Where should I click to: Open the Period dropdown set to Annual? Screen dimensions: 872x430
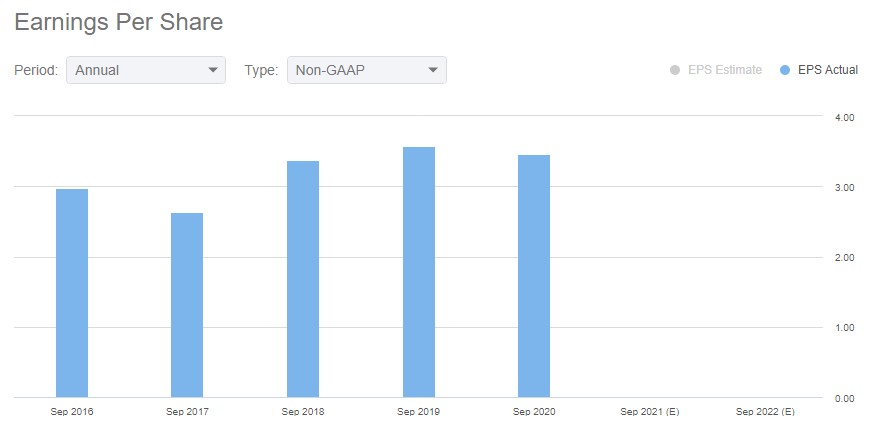click(146, 70)
